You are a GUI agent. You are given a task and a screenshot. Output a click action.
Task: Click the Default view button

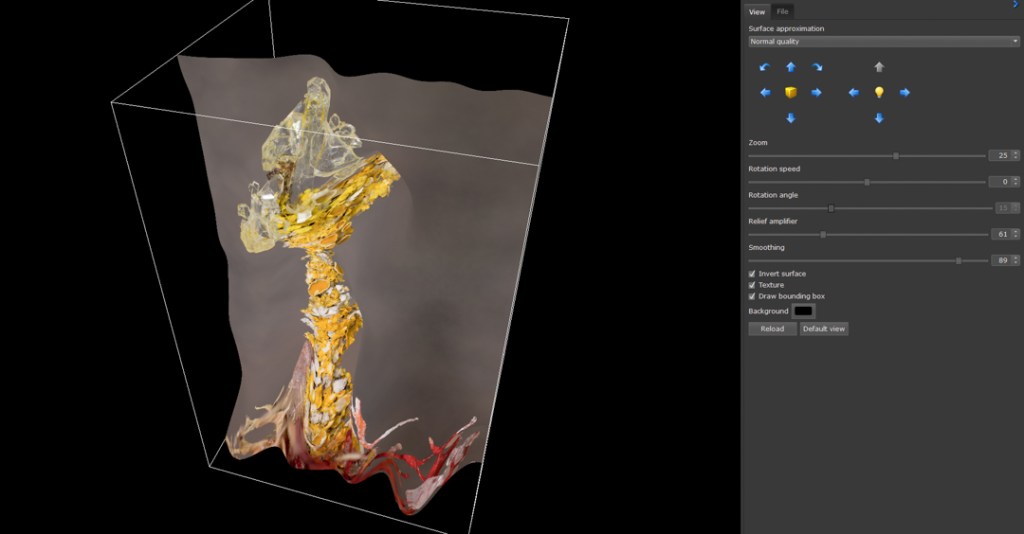point(824,329)
